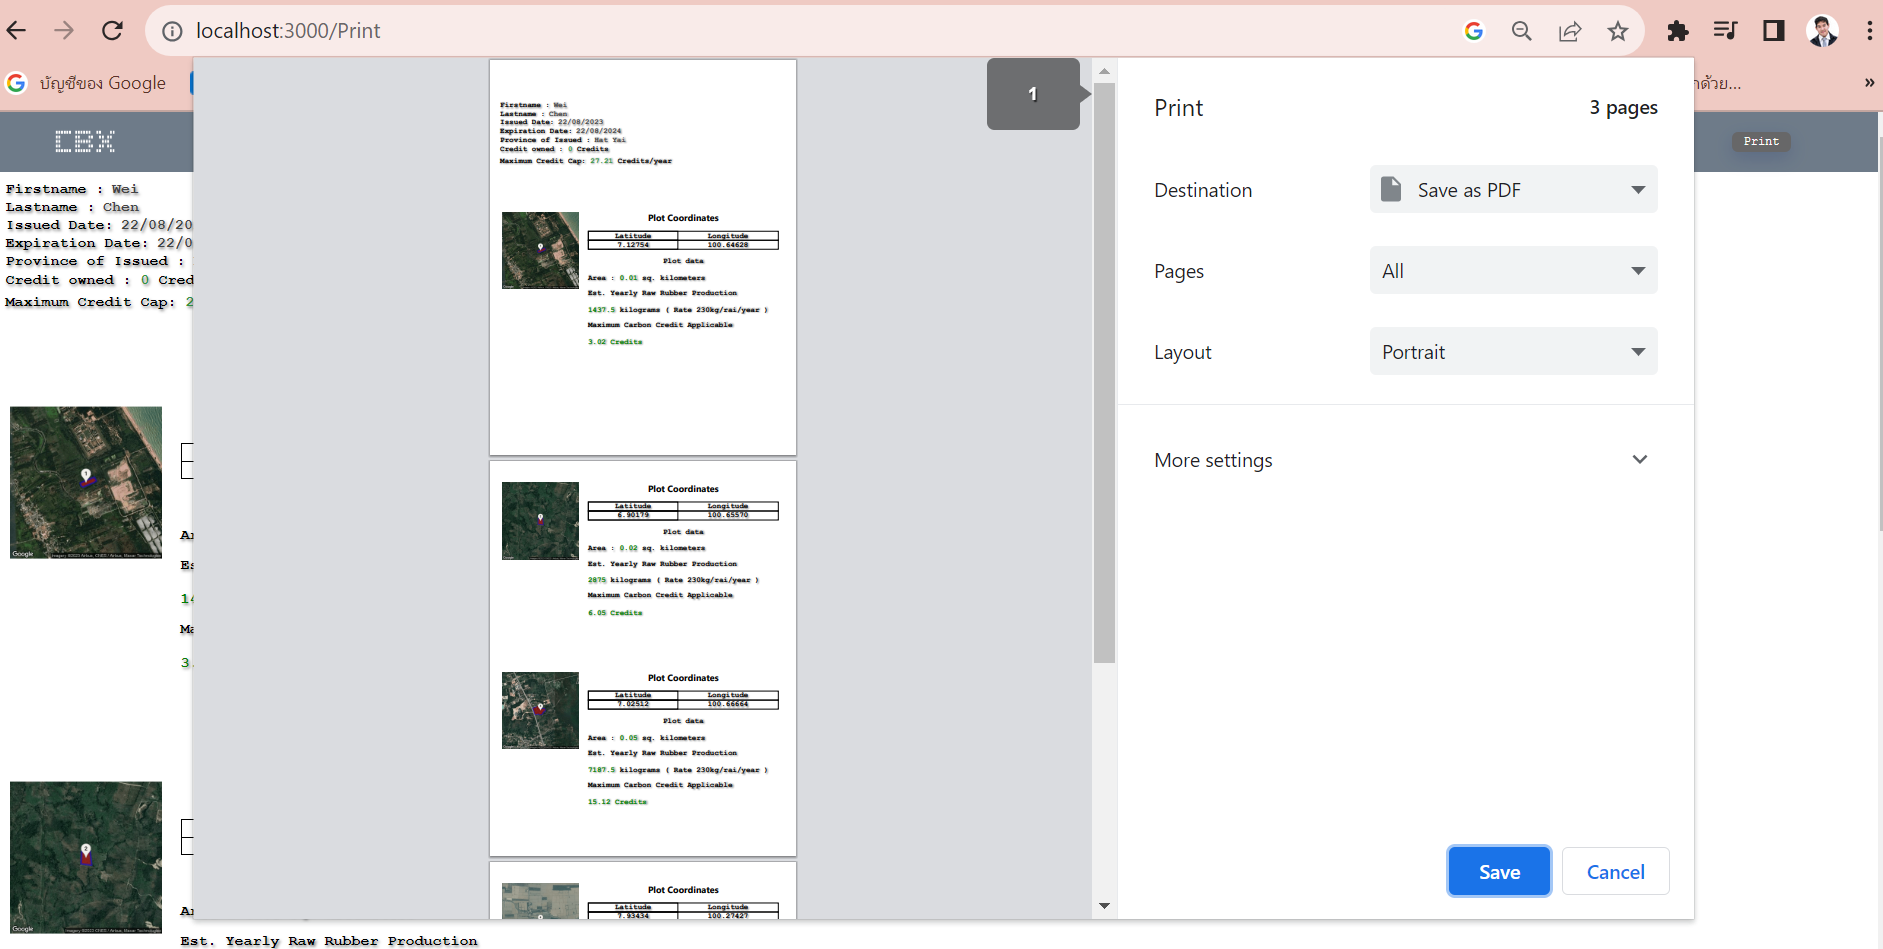This screenshot has width=1883, height=949.
Task: Click first satellite map on webpage behind dialog
Action: pos(86,482)
